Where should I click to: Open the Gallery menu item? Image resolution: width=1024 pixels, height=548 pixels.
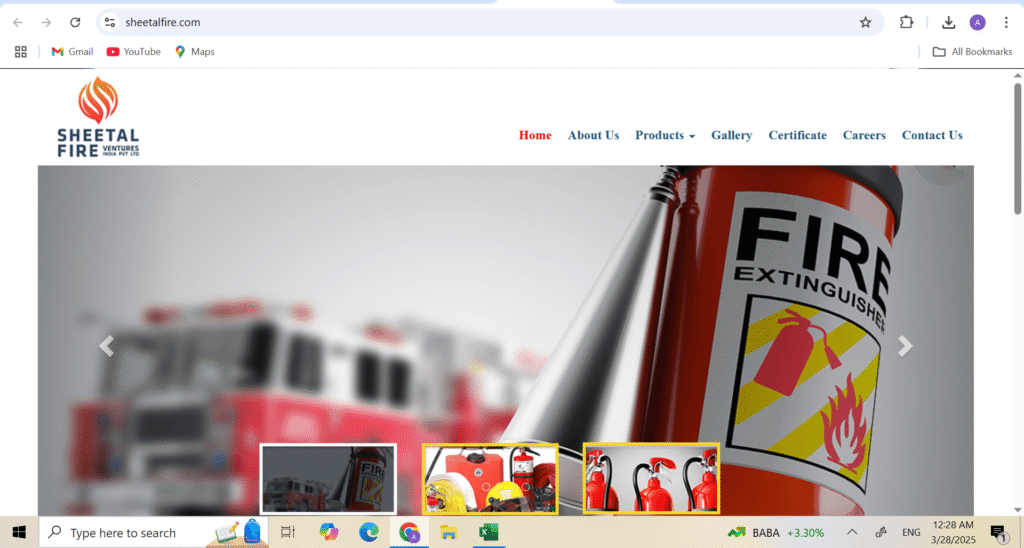point(731,135)
